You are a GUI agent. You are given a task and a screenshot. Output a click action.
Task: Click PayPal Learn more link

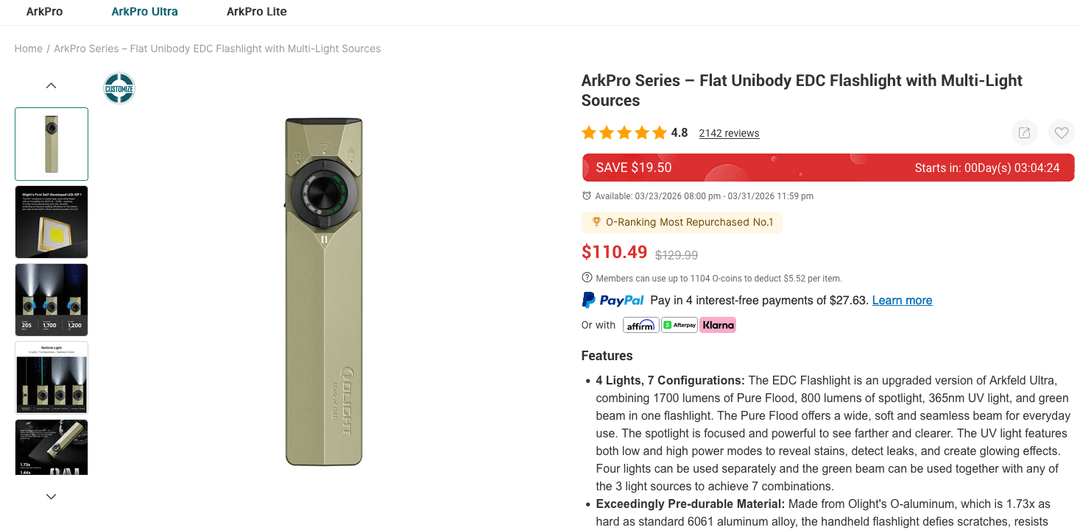click(902, 300)
